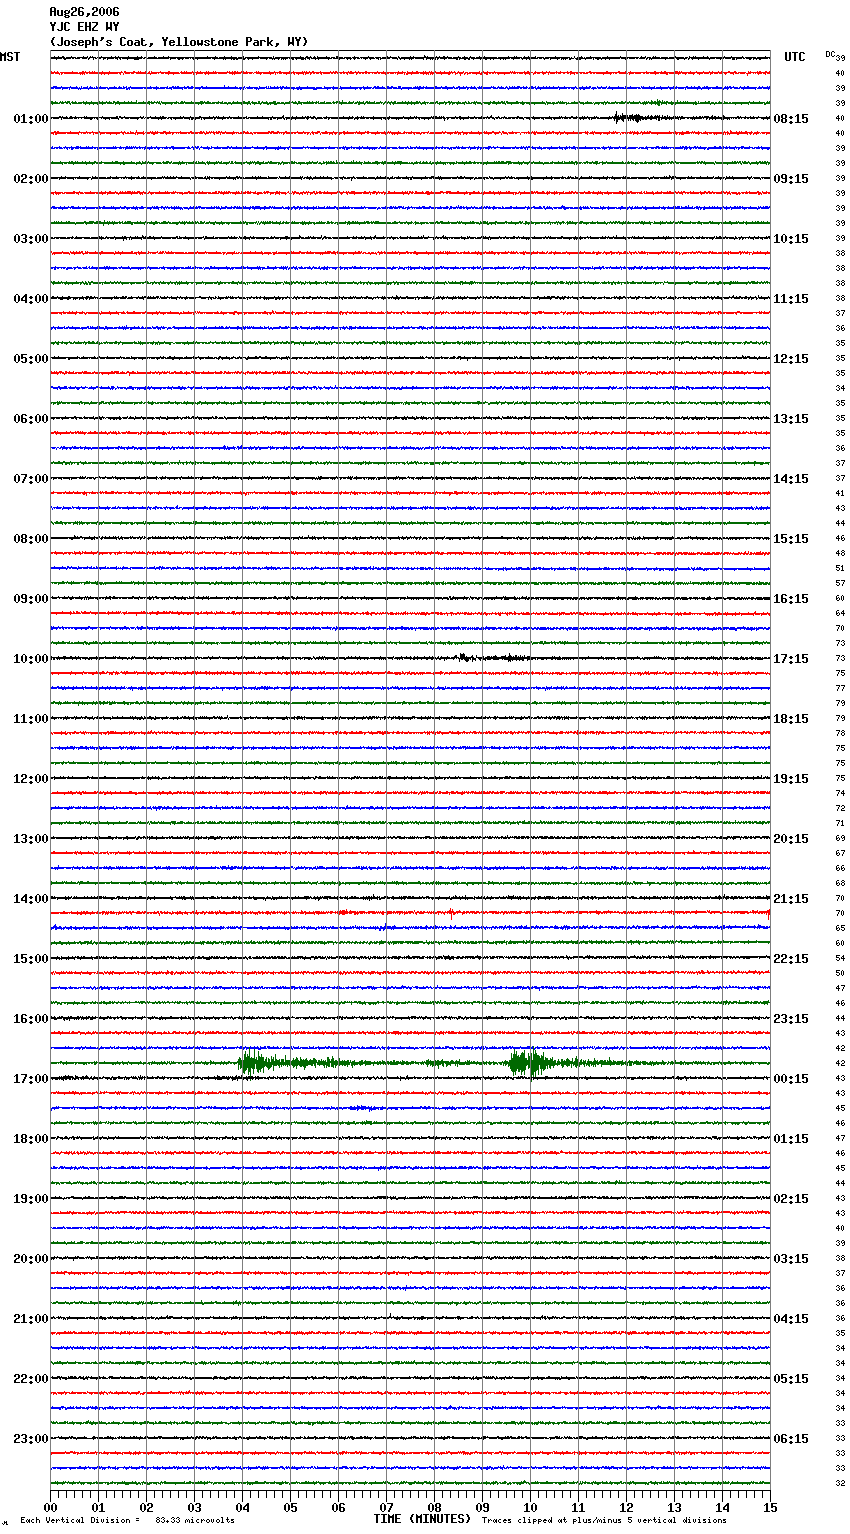Click the 00:15 UTC time label
850x1534 pixels.
pyautogui.click(x=791, y=1079)
